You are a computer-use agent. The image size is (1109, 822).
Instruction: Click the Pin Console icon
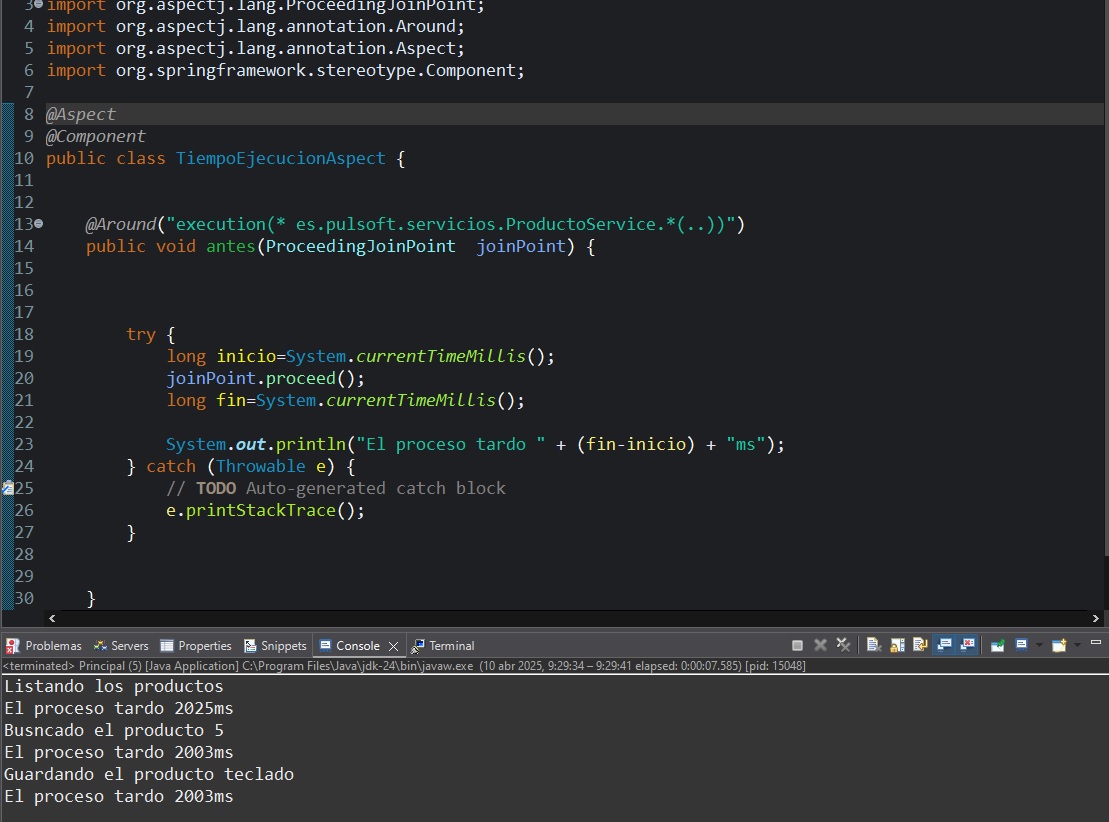[997, 646]
